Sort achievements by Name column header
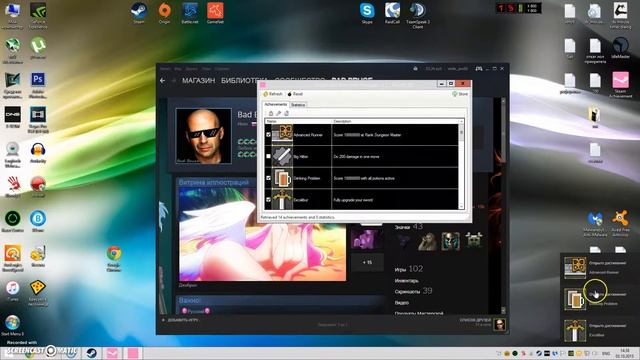This screenshot has width=640, height=360. [298, 121]
